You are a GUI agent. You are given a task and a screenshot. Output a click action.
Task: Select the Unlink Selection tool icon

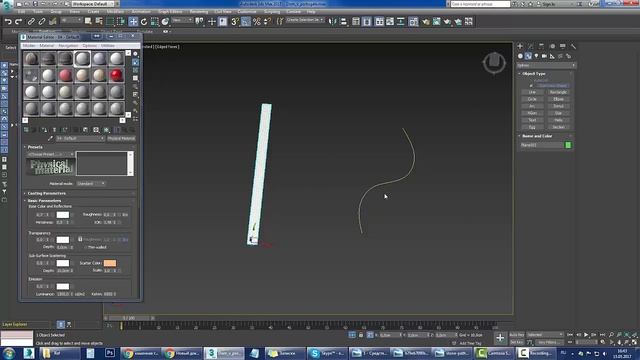42,22
